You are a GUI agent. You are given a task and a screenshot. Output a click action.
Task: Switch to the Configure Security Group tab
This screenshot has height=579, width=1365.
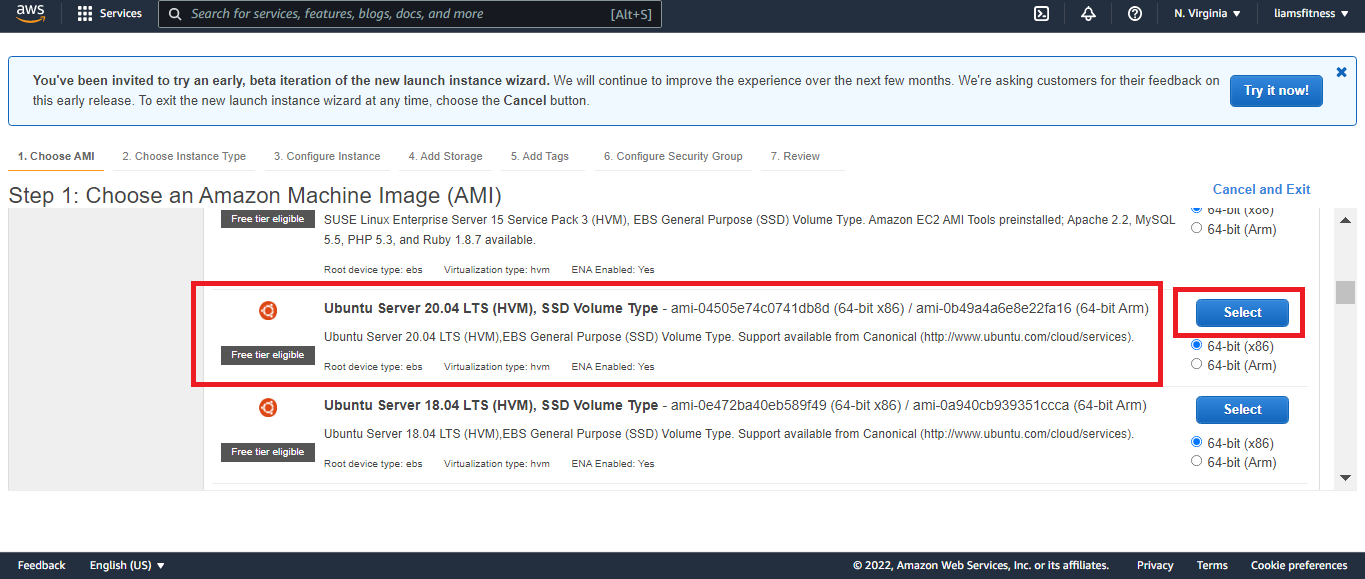coord(672,156)
